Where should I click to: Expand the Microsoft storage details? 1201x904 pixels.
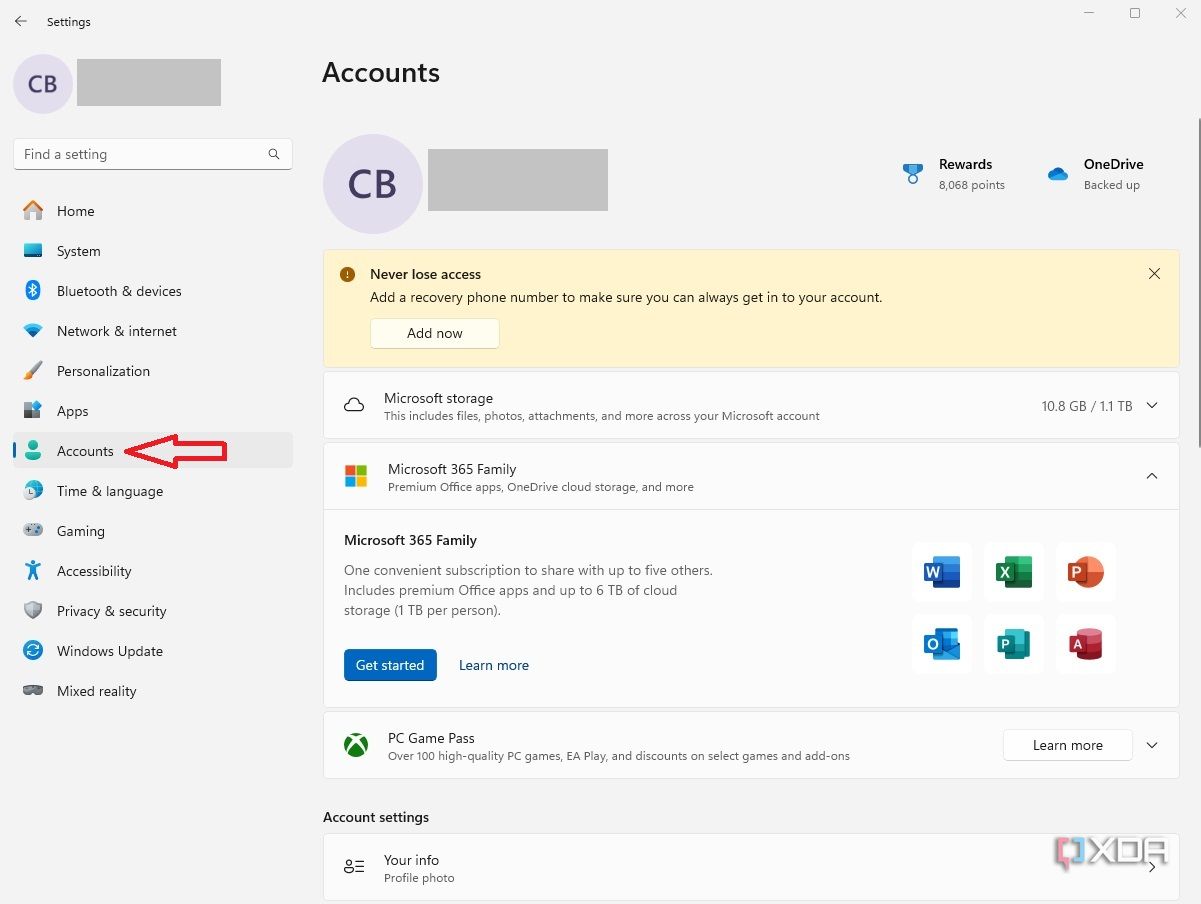[x=1152, y=405]
